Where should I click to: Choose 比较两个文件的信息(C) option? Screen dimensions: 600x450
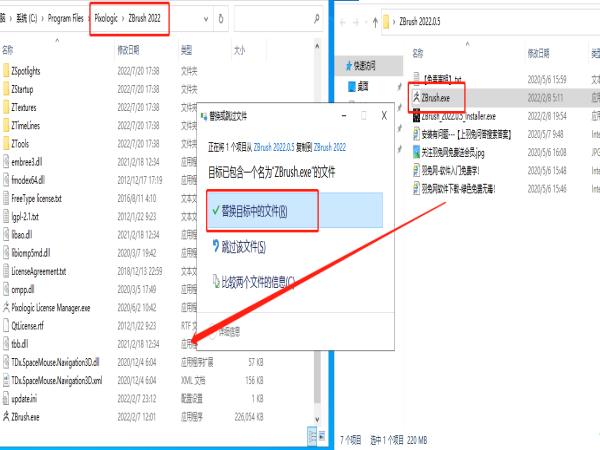coord(254,282)
